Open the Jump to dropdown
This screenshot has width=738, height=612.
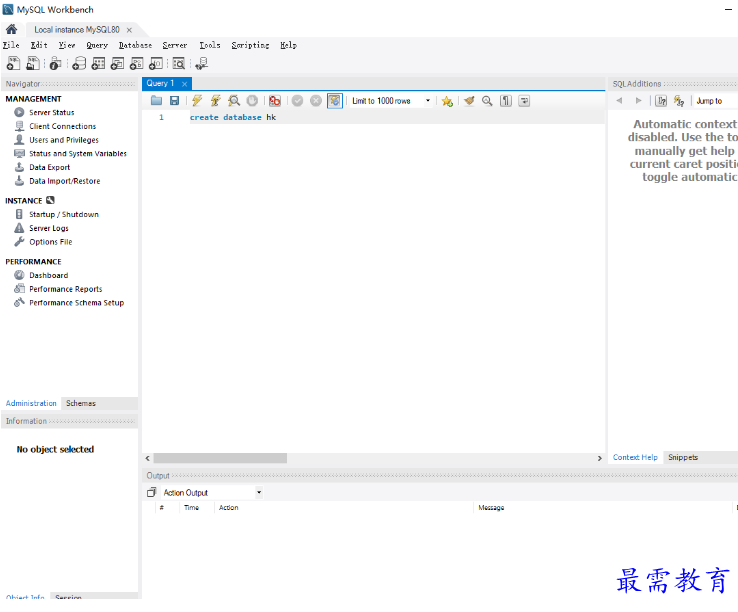pyautogui.click(x=715, y=101)
